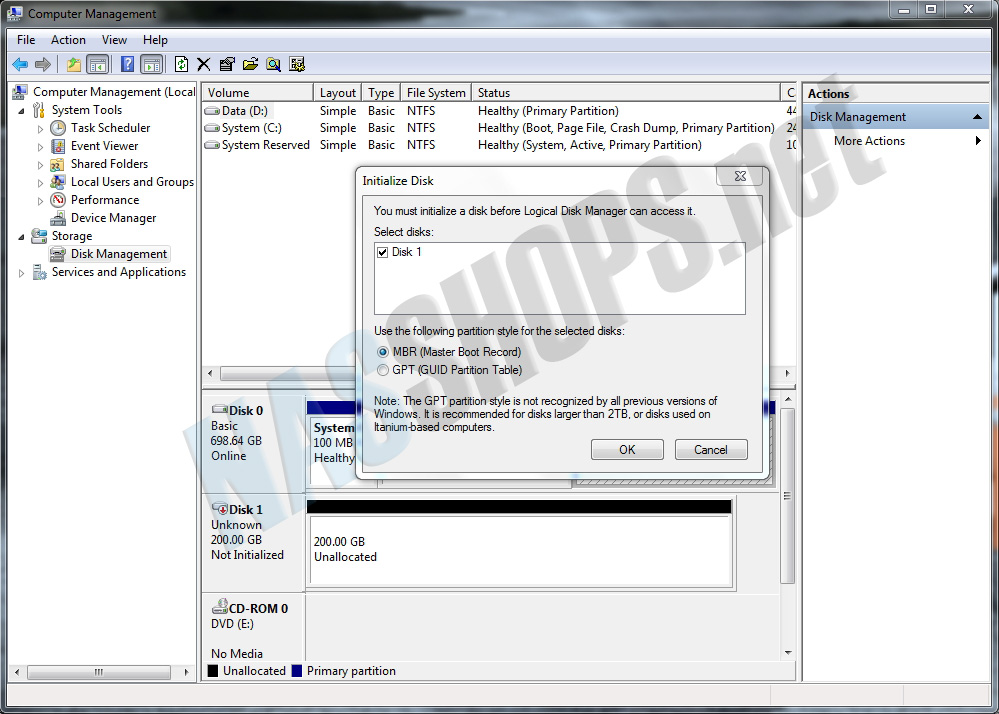Click the left tree scroll right arrow
This screenshot has width=999, height=714.
tap(186, 672)
